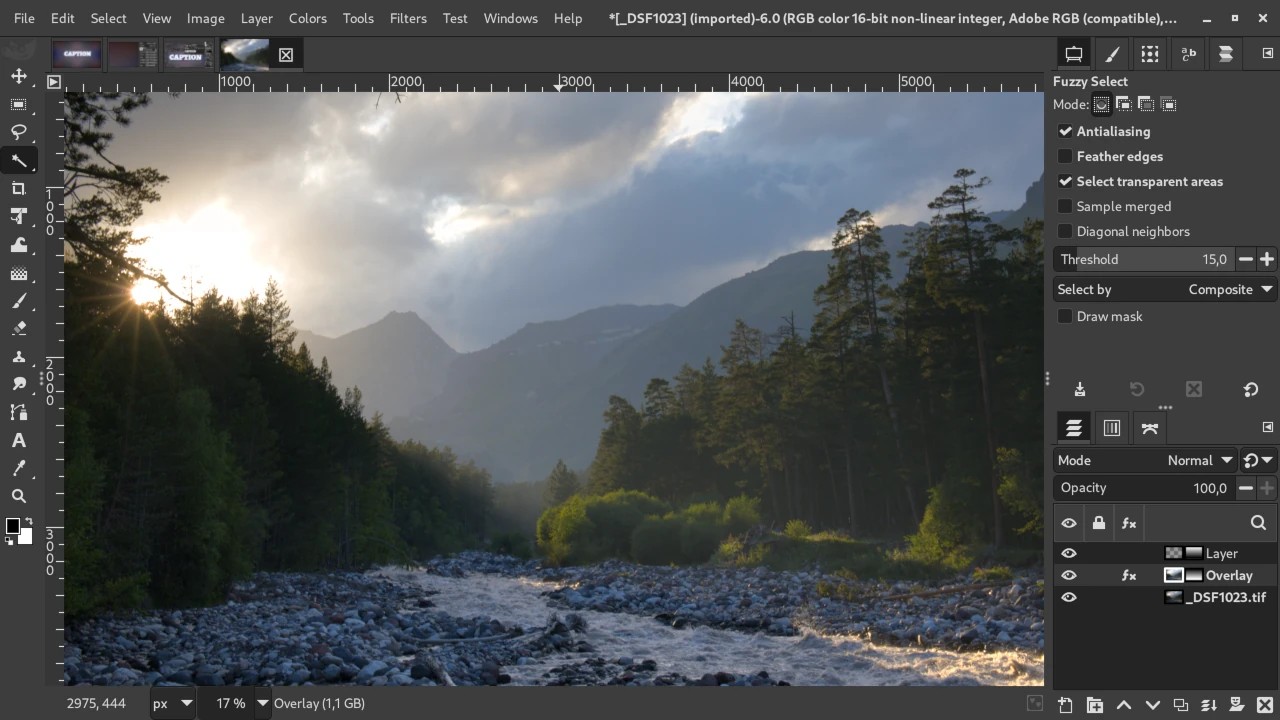This screenshot has height=720, width=1280.
Task: Open the Colors menu
Action: pos(307,18)
